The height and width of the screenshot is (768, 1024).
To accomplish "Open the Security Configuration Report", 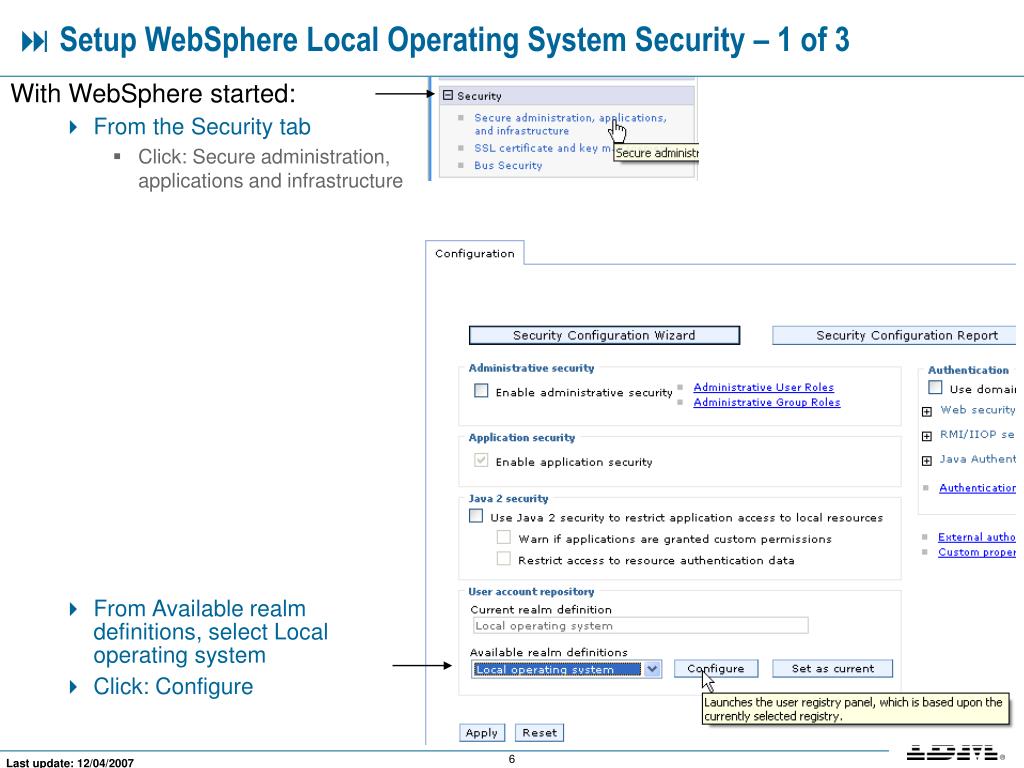I will point(895,335).
